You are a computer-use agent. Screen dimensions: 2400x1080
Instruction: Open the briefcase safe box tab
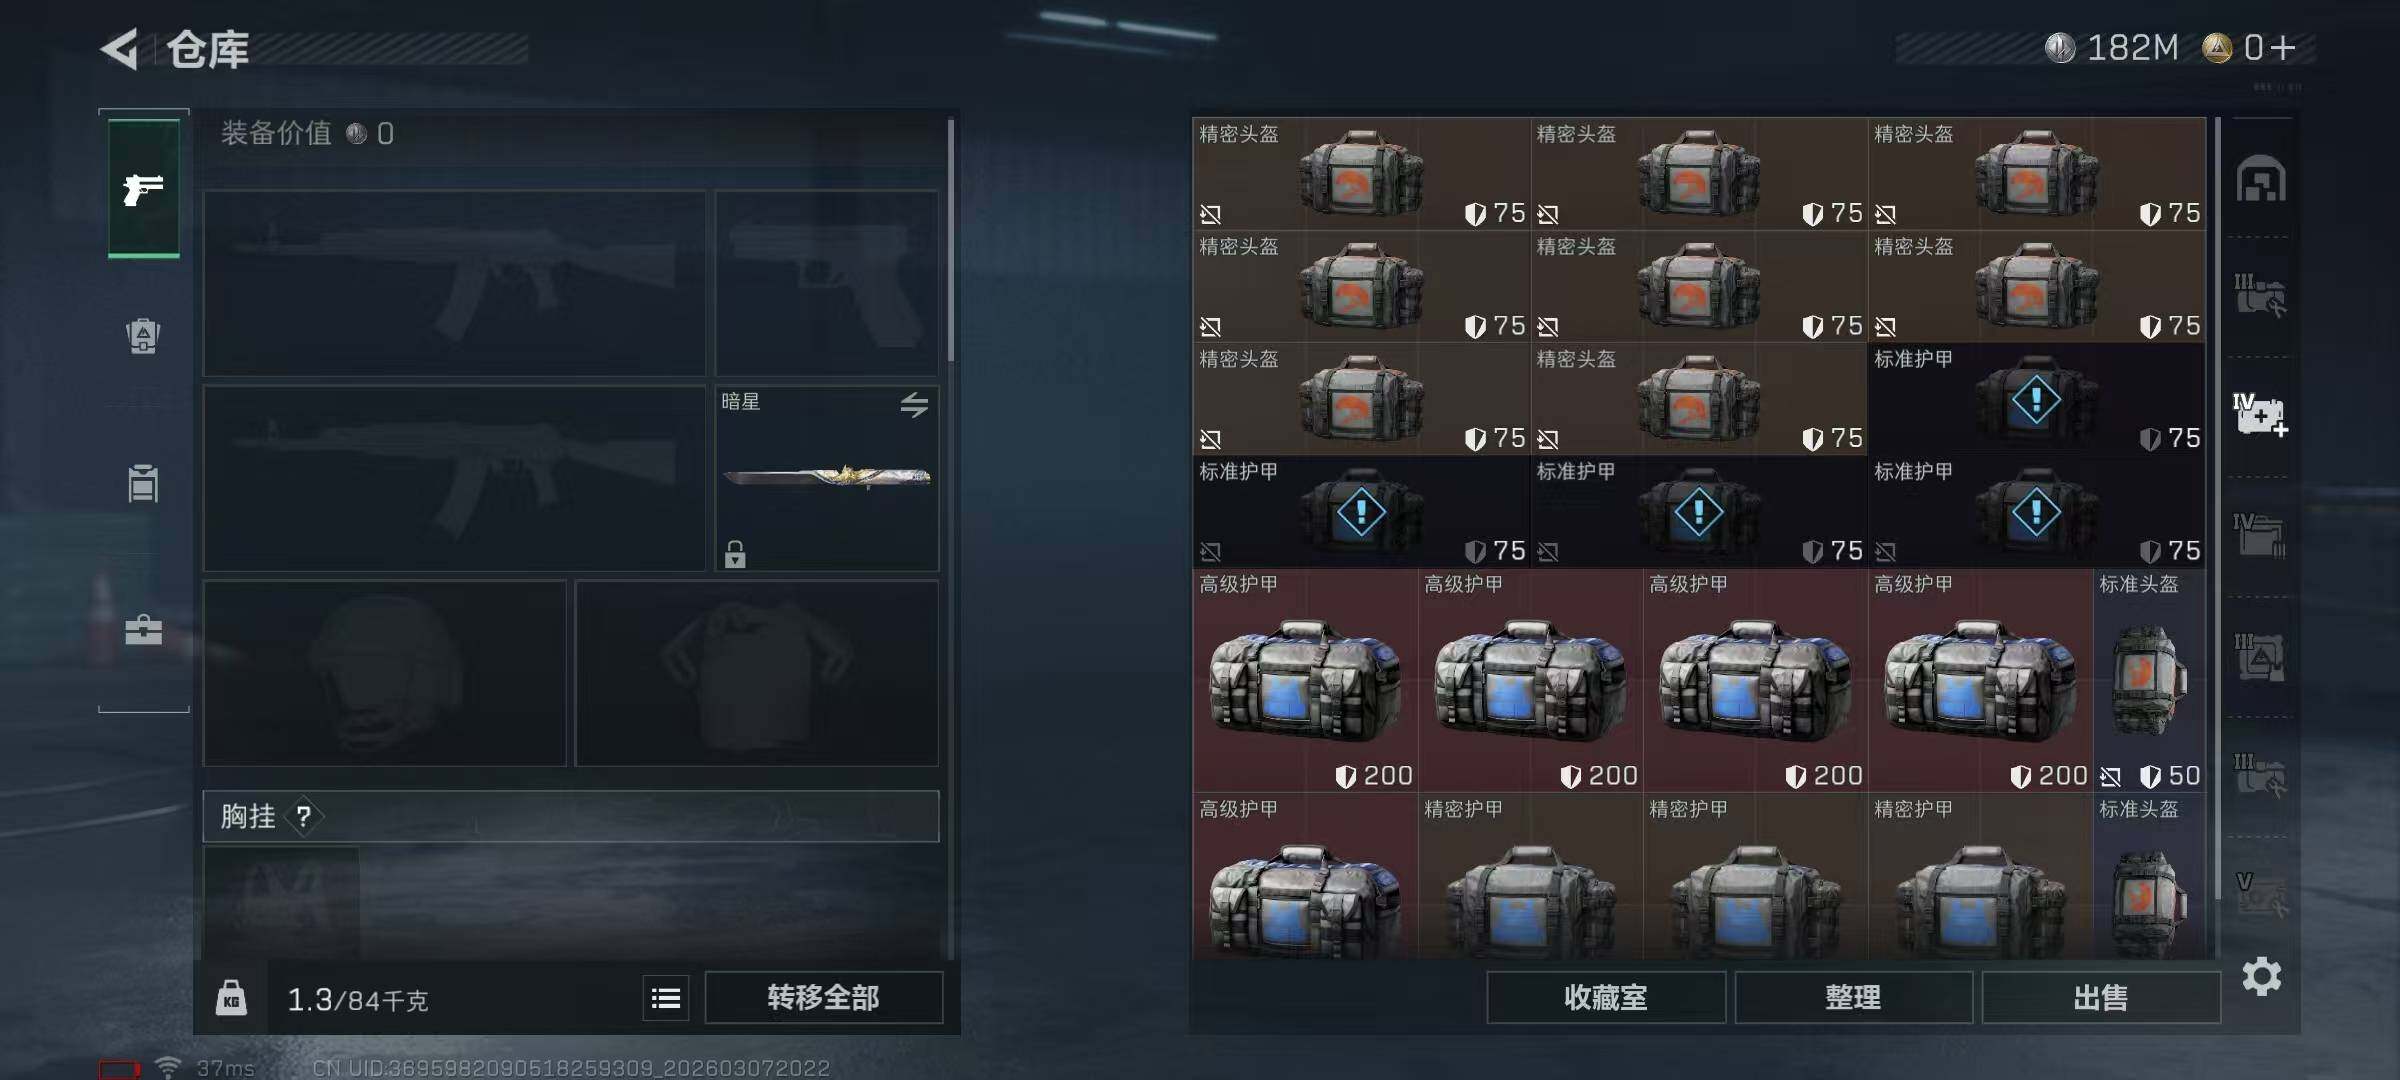point(143,630)
